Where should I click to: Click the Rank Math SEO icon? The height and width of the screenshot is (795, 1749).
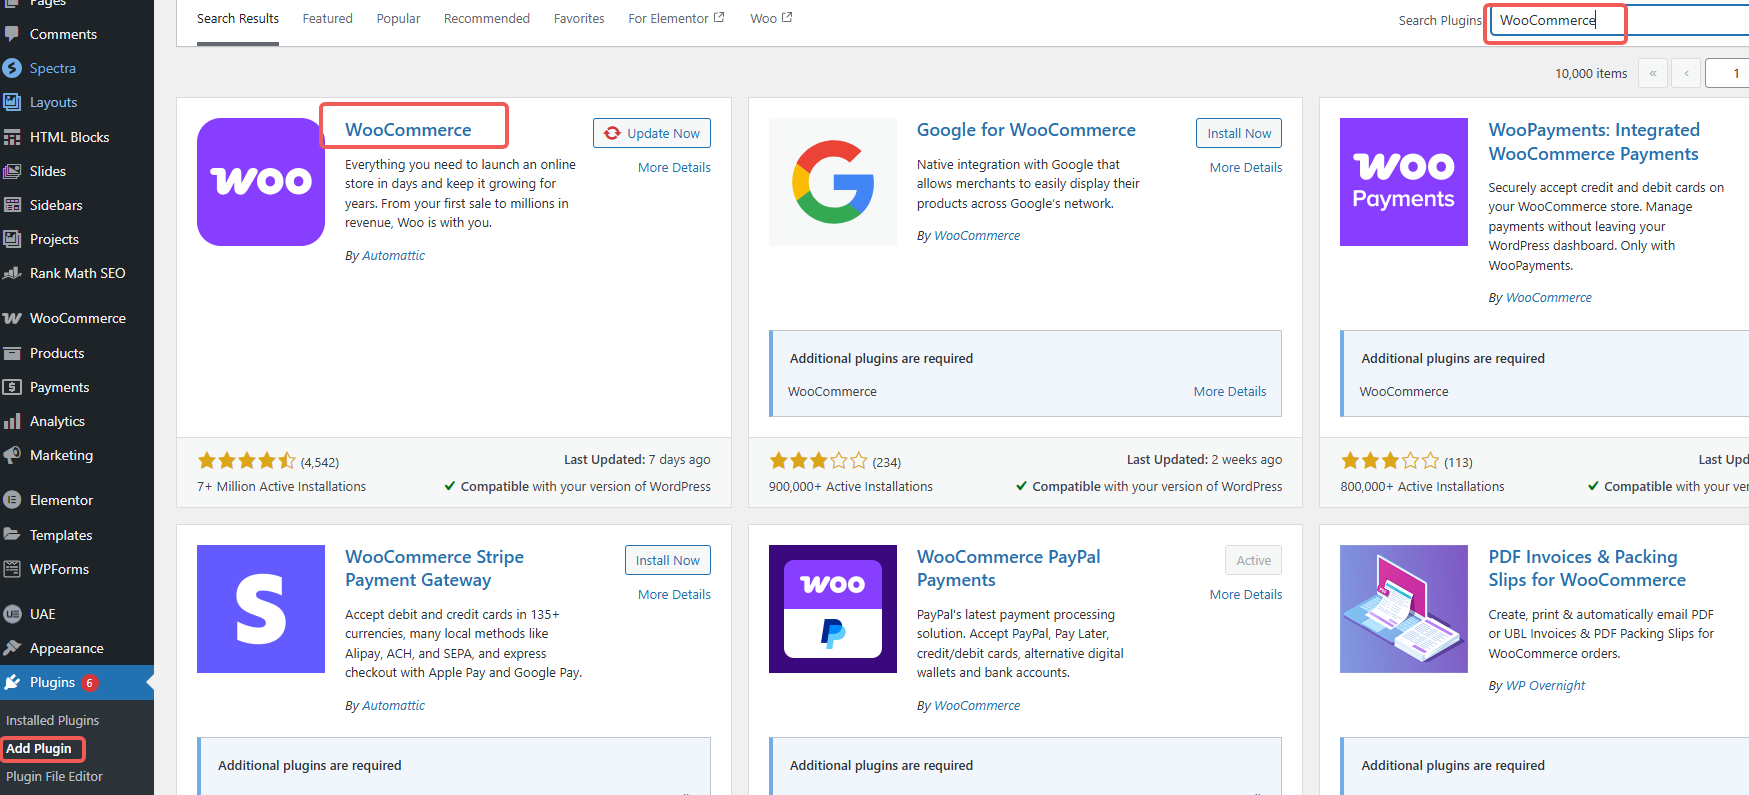pos(12,273)
